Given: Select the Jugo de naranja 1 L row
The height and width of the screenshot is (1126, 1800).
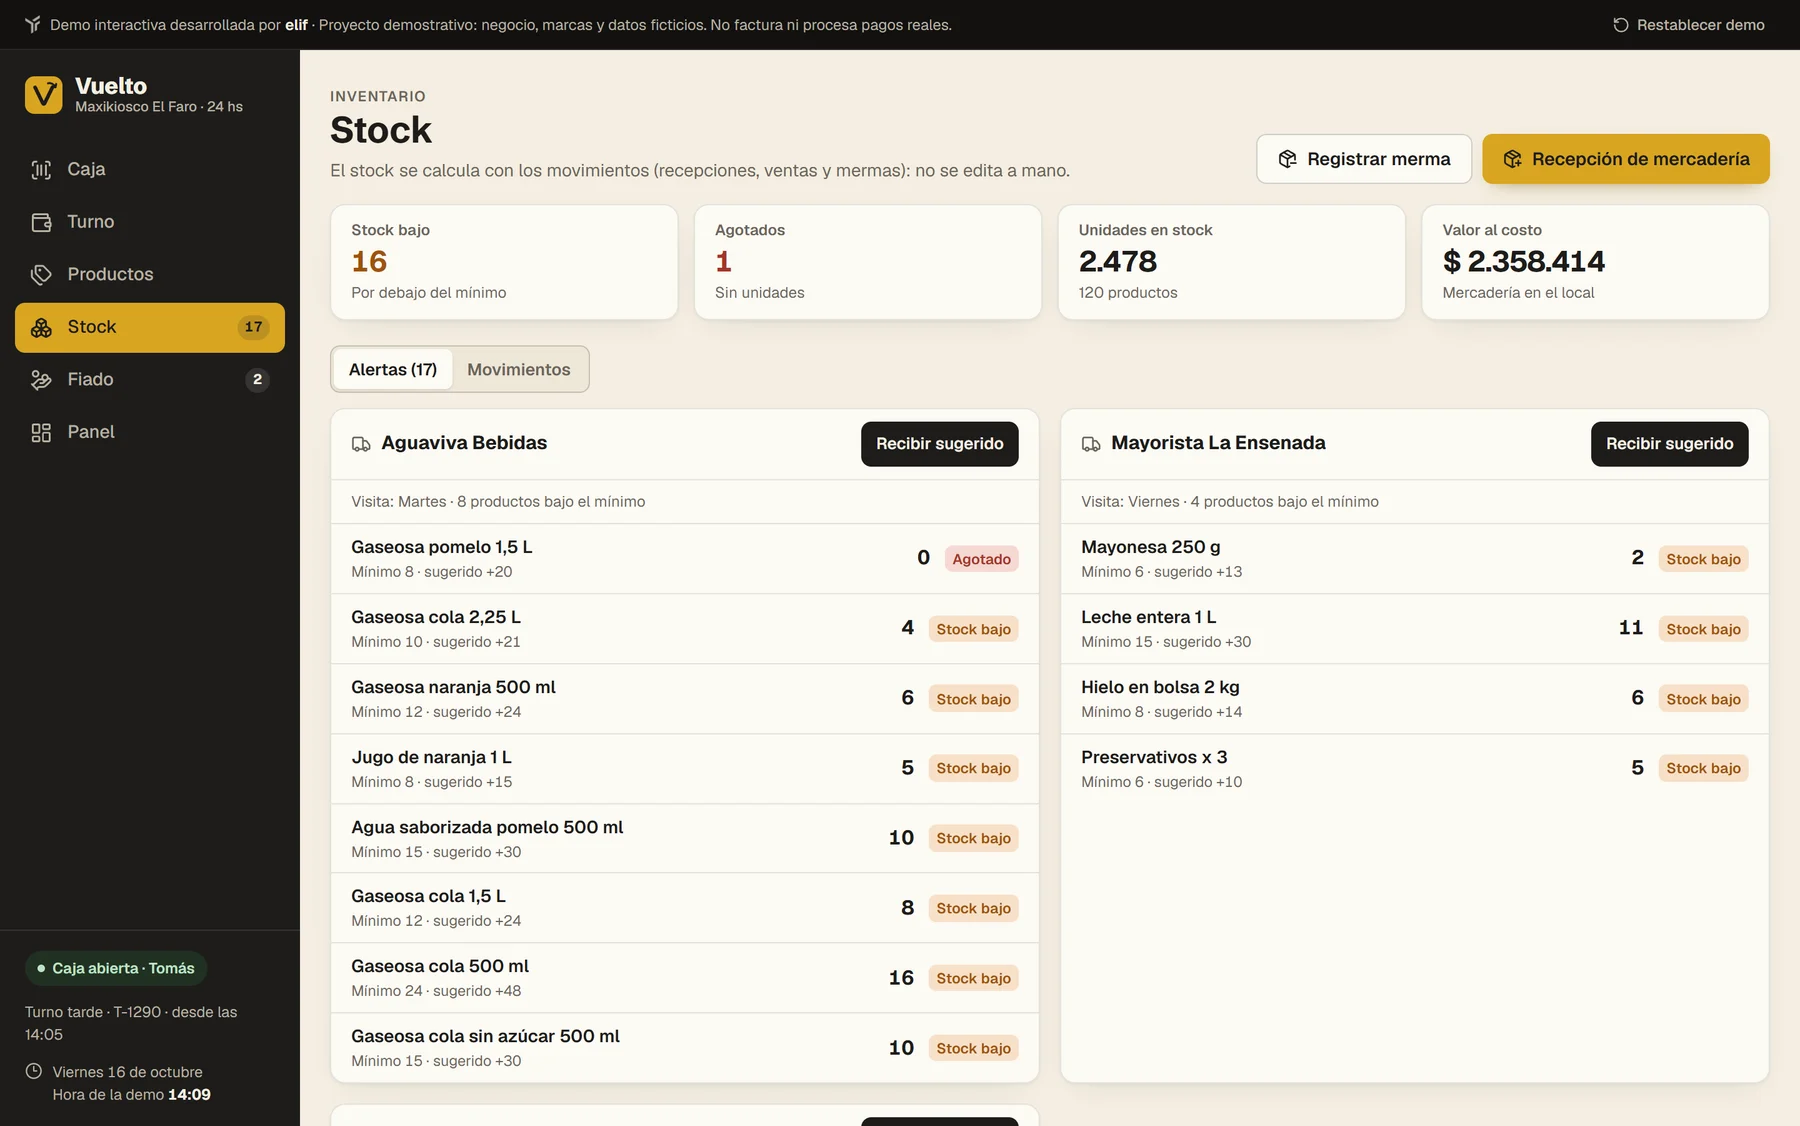Looking at the screenshot, I should (x=685, y=769).
